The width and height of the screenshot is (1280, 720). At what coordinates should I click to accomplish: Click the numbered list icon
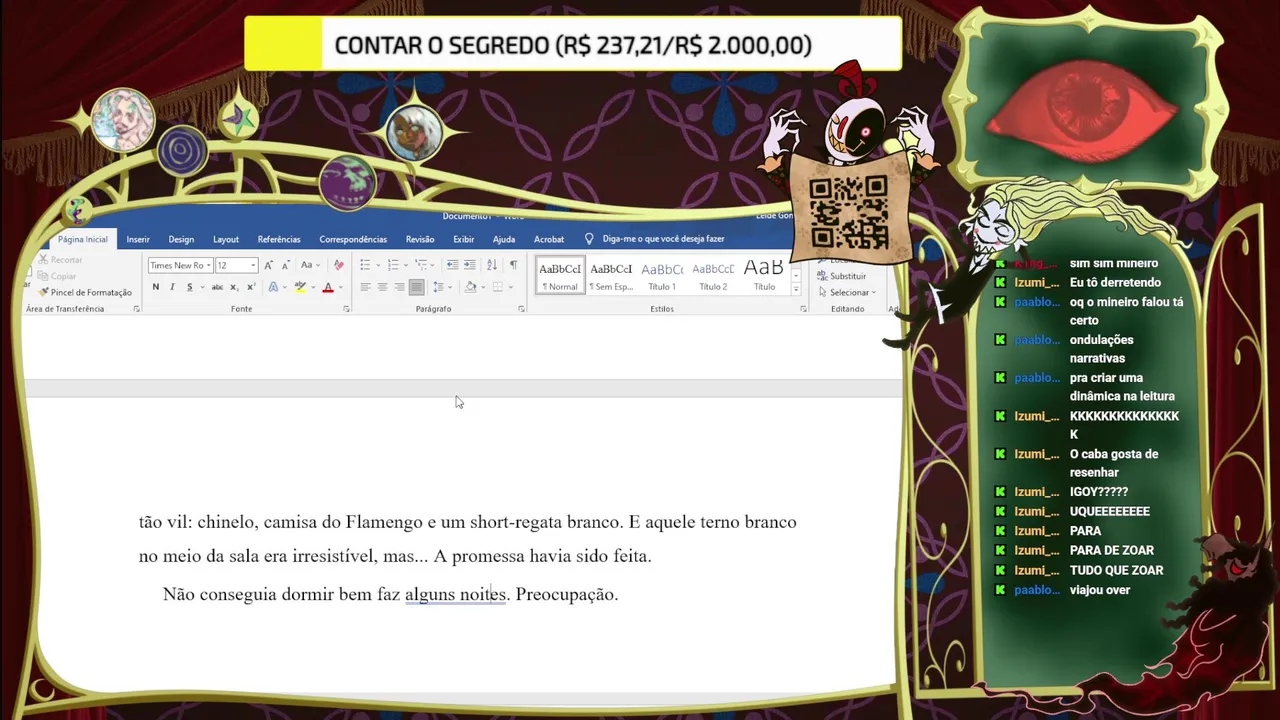(394, 265)
